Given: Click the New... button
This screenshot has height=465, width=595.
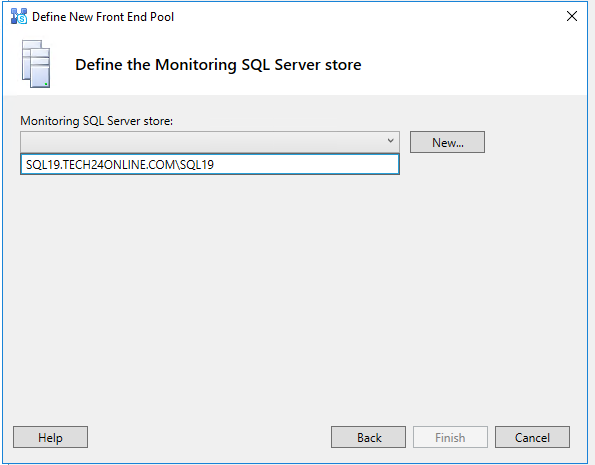Looking at the screenshot, I should point(447,142).
